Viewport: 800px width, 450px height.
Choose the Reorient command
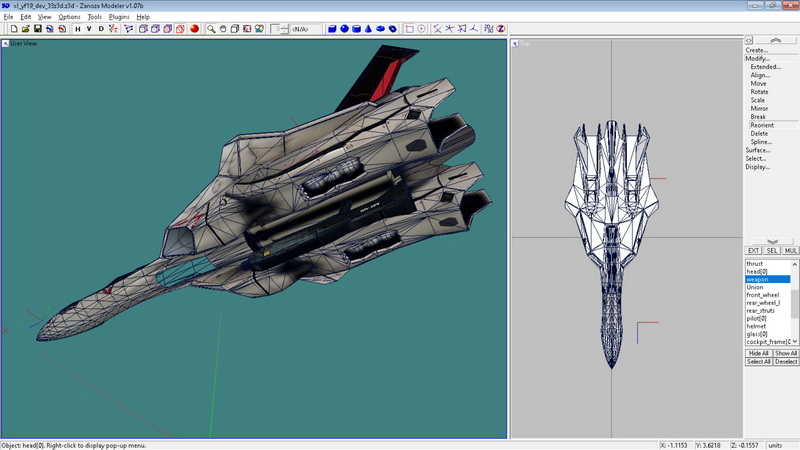point(762,125)
